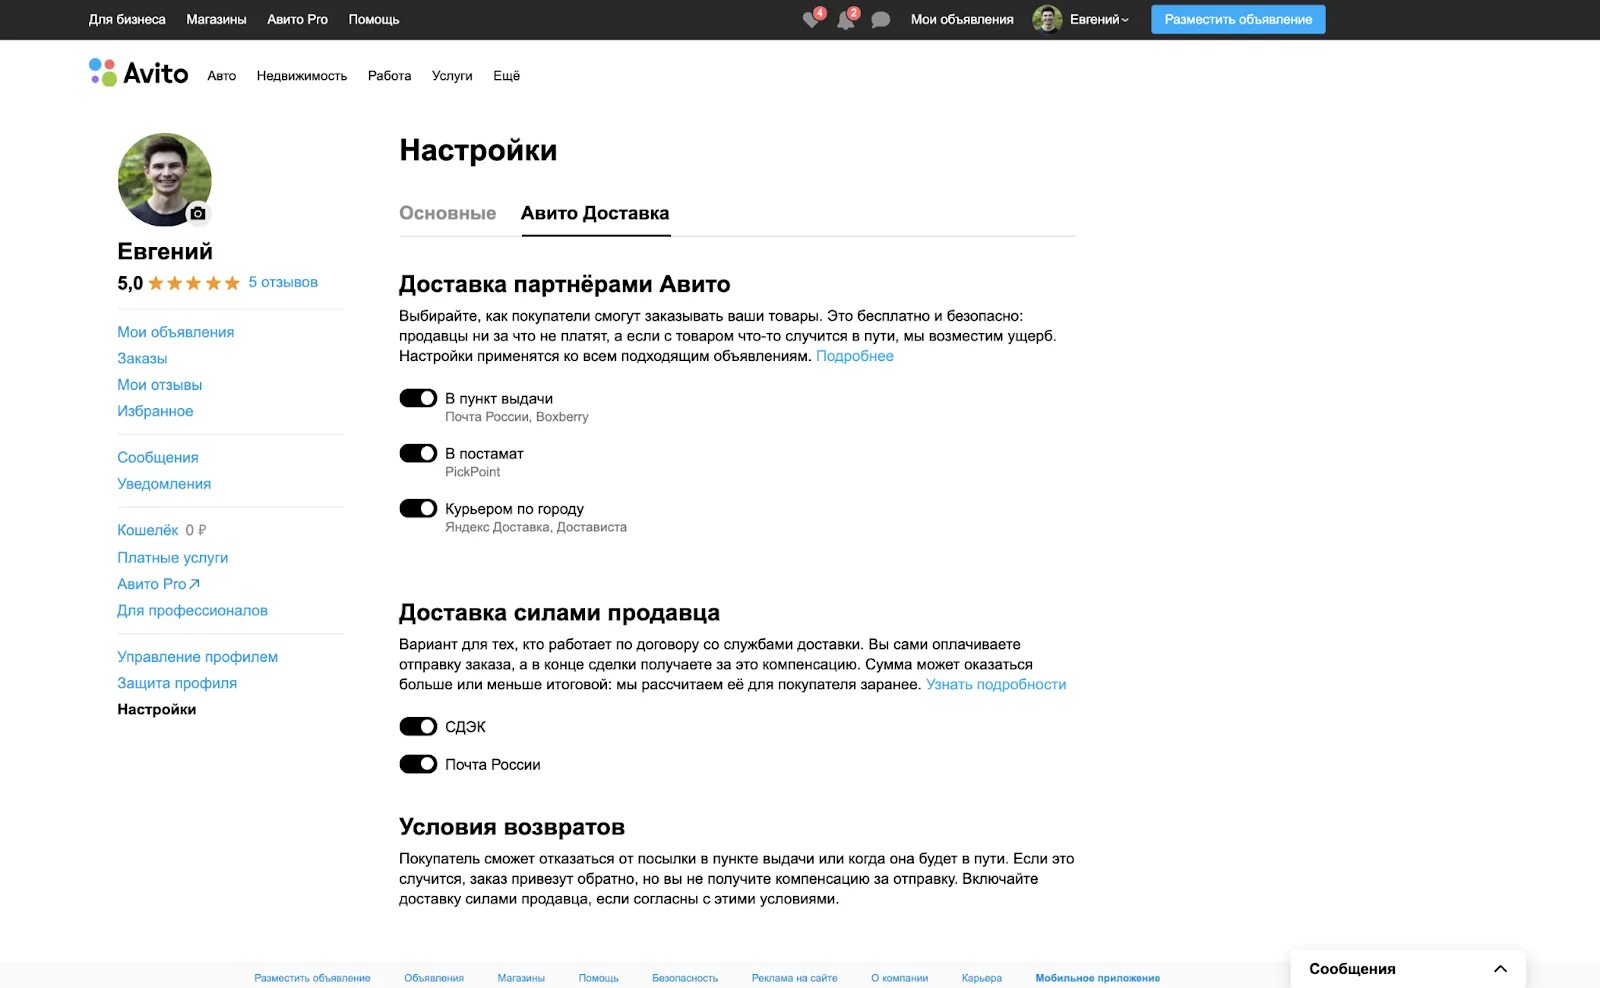The height and width of the screenshot is (988, 1600).
Task: Disable СДЭК seller delivery switch
Action: (x=418, y=726)
